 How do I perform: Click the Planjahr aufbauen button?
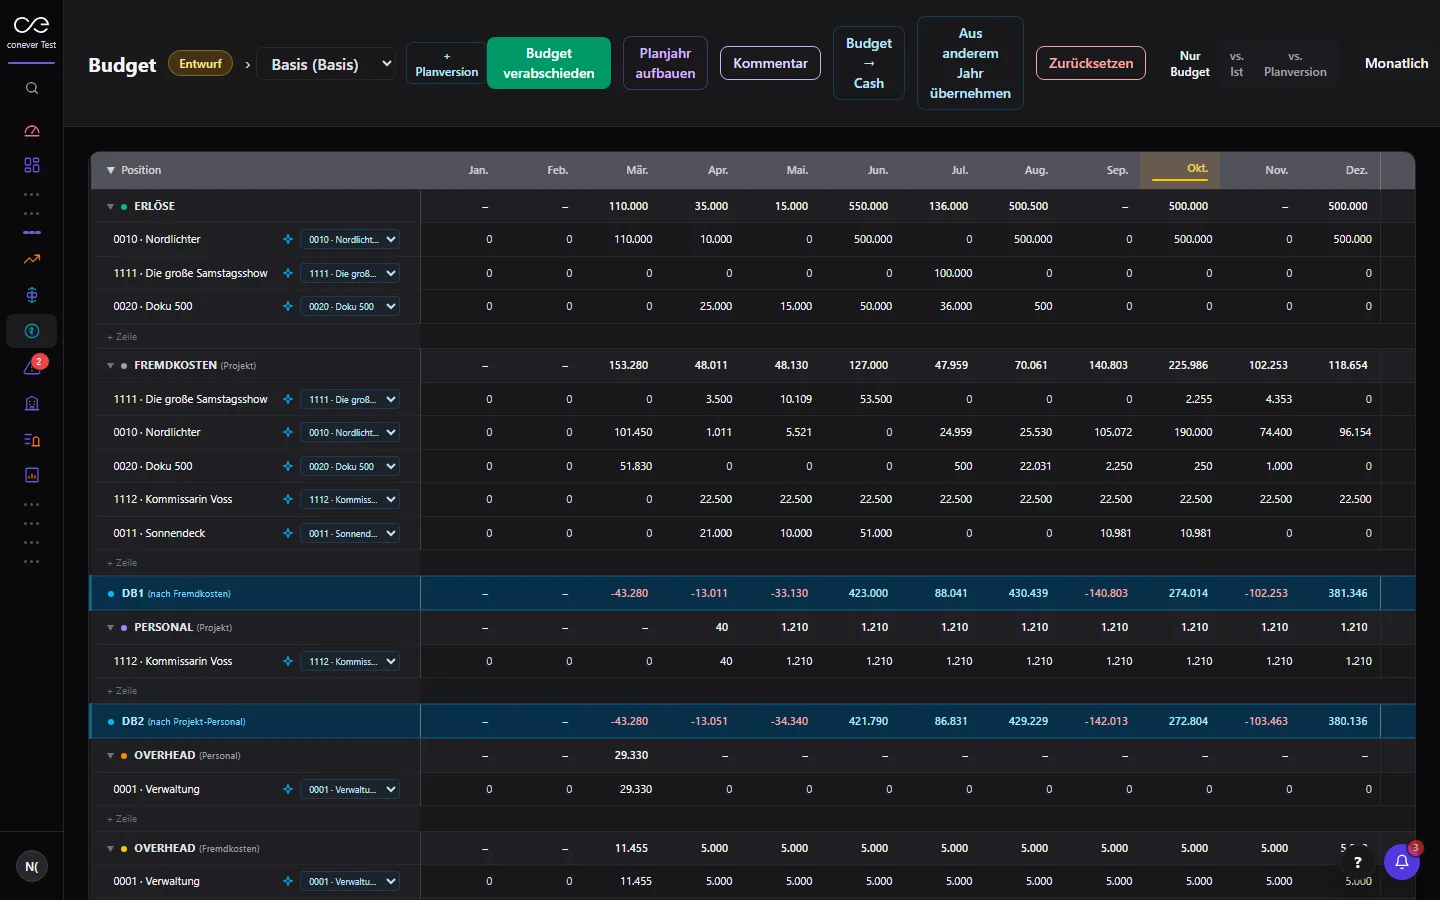point(666,63)
